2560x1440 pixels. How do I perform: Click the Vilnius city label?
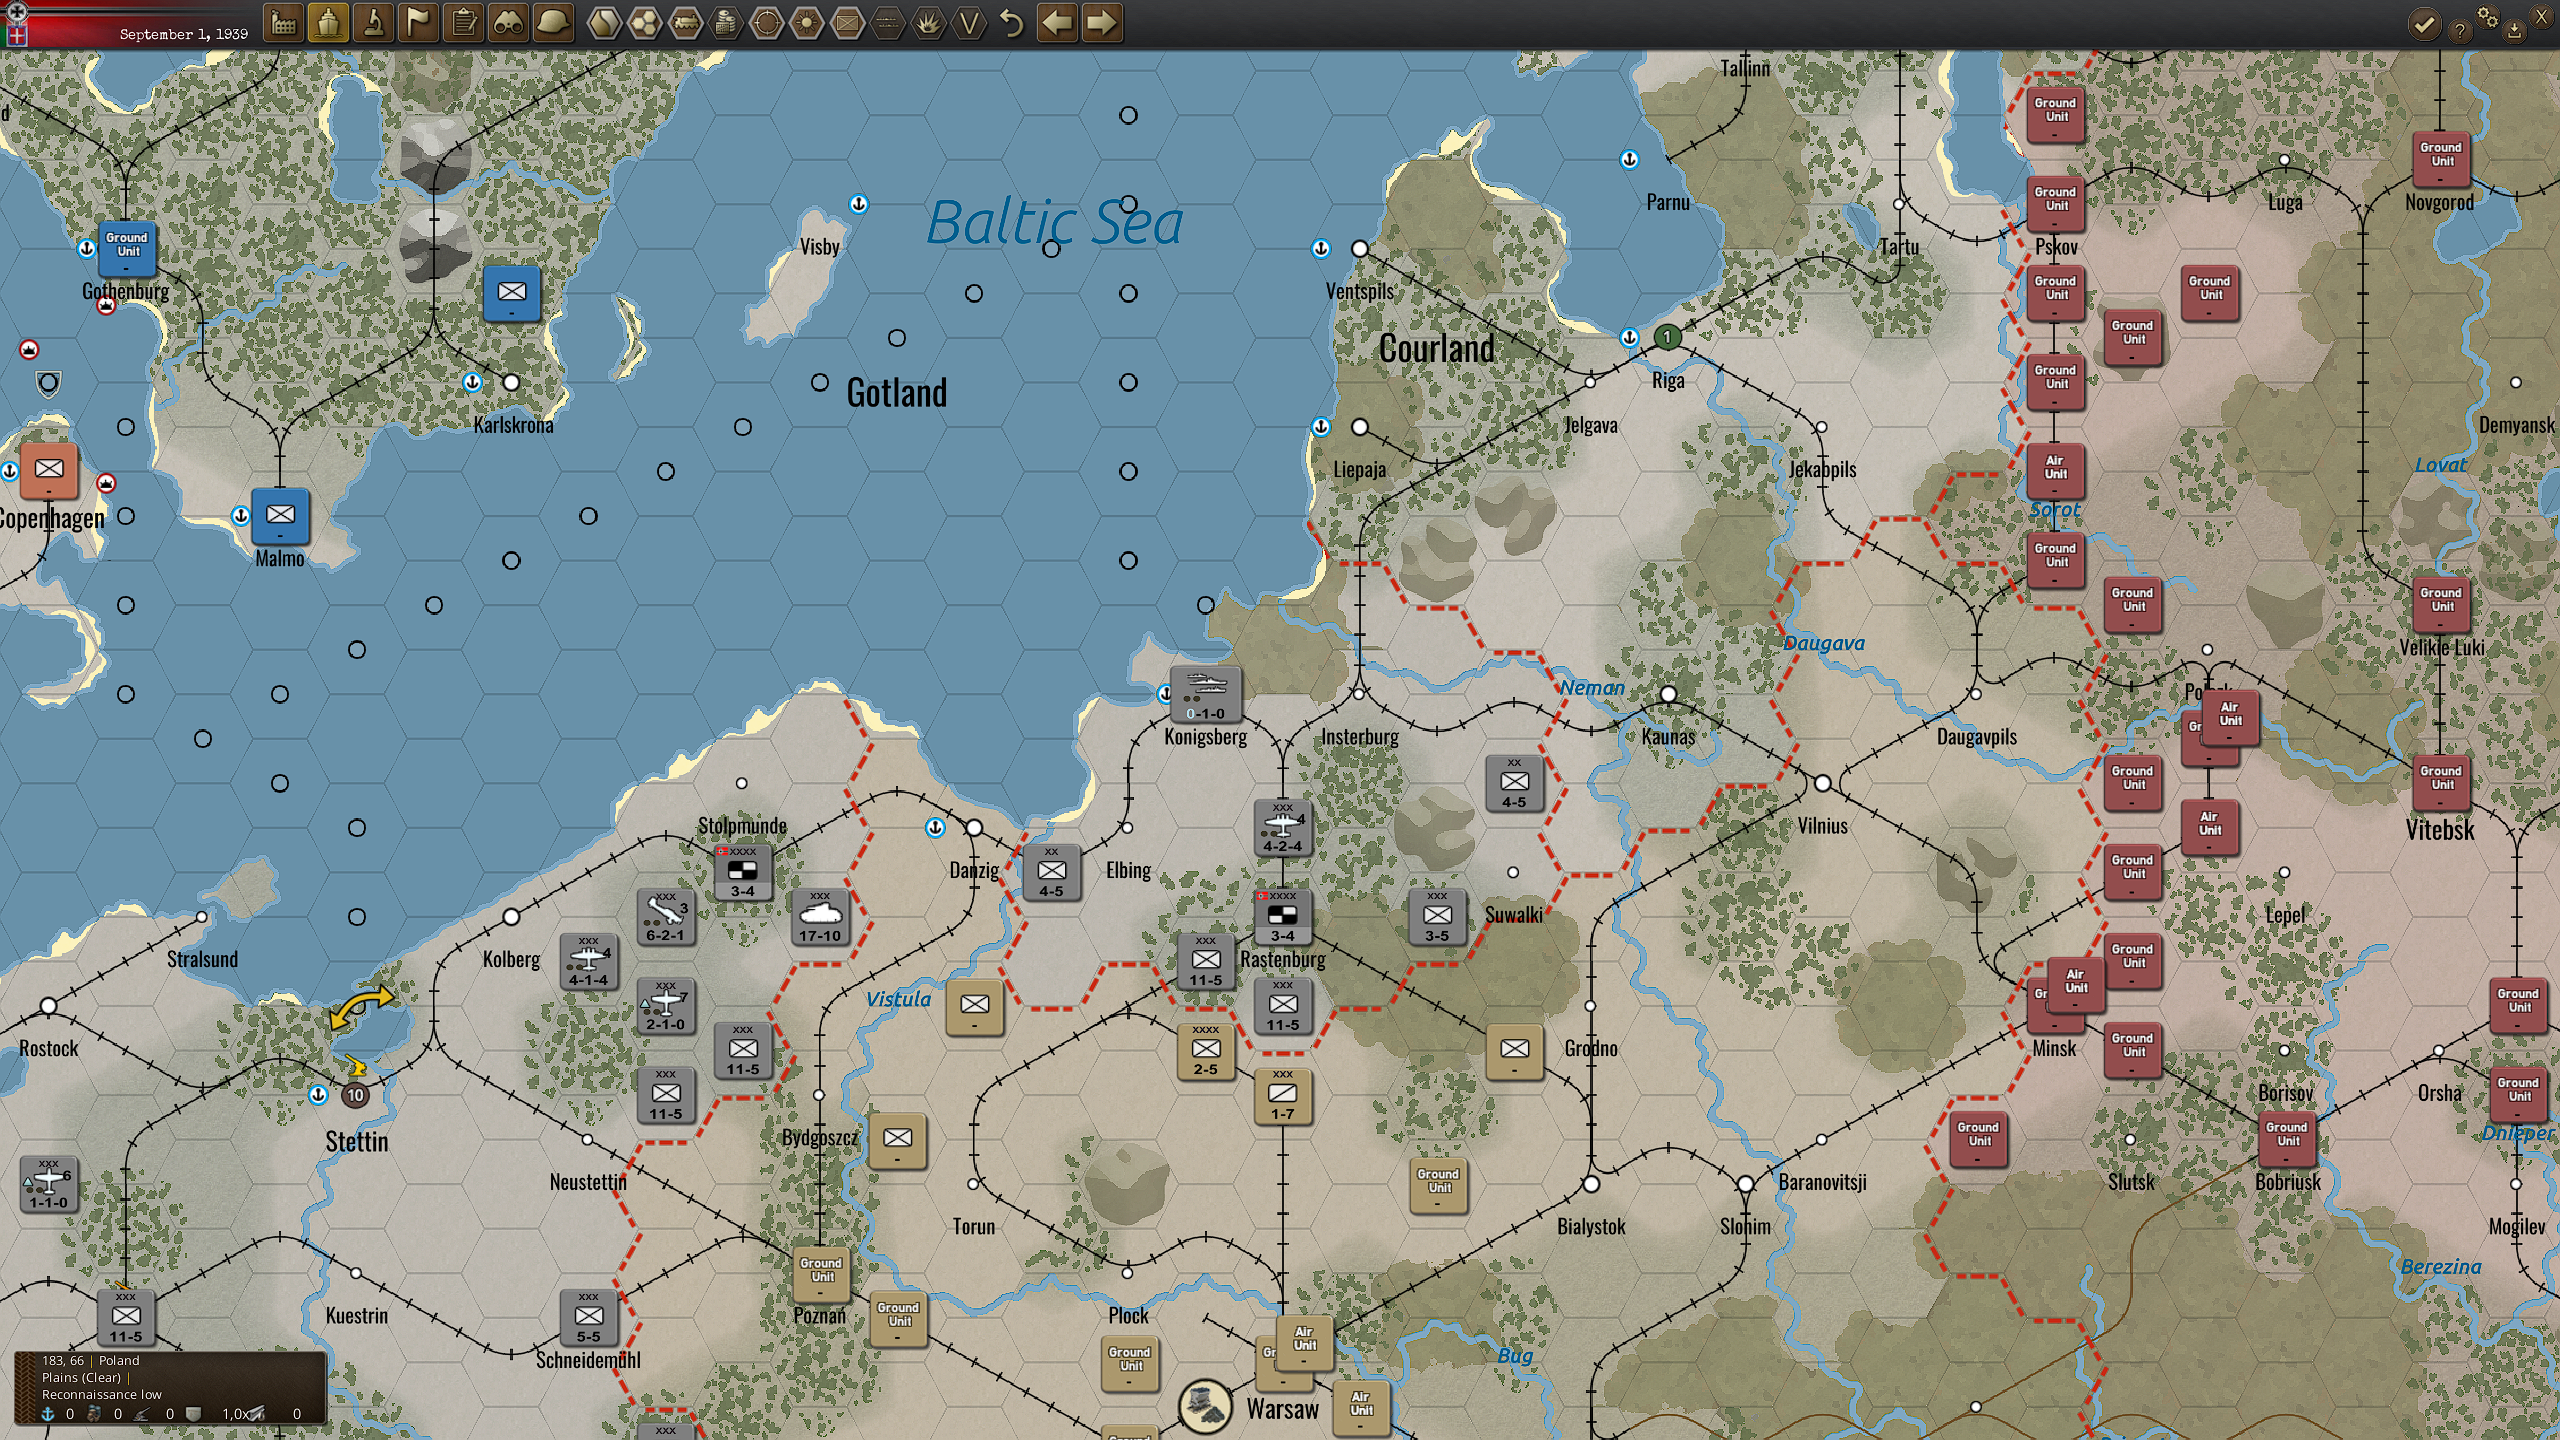point(1823,826)
